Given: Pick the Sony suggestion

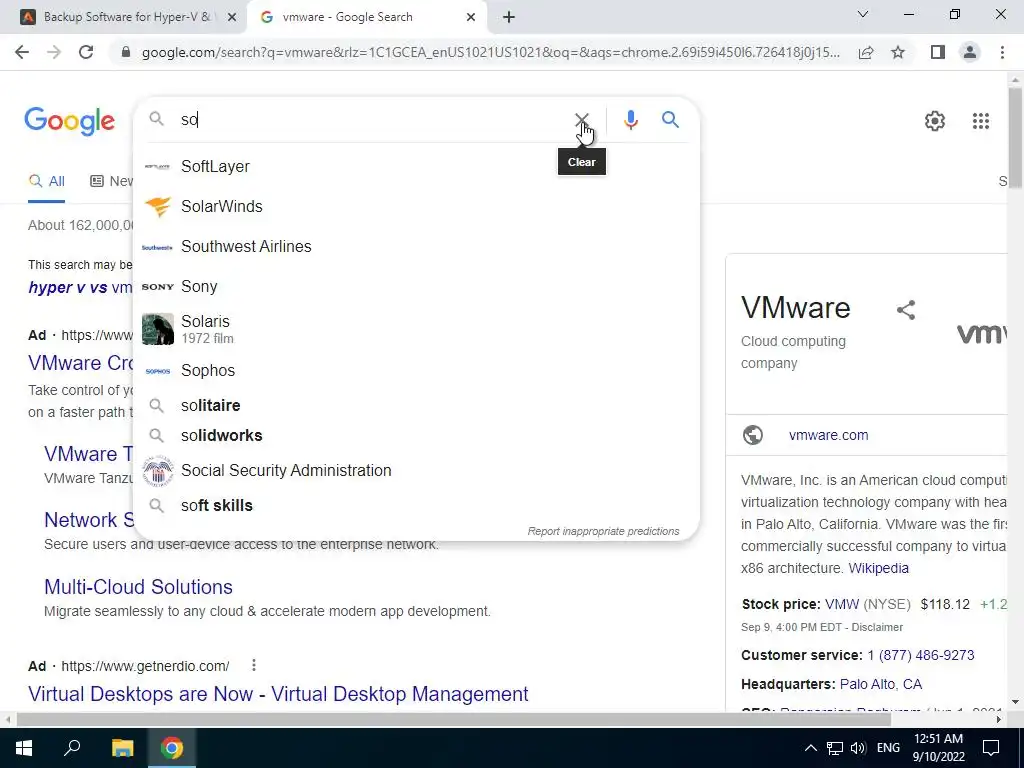Looking at the screenshot, I should 416,286.
